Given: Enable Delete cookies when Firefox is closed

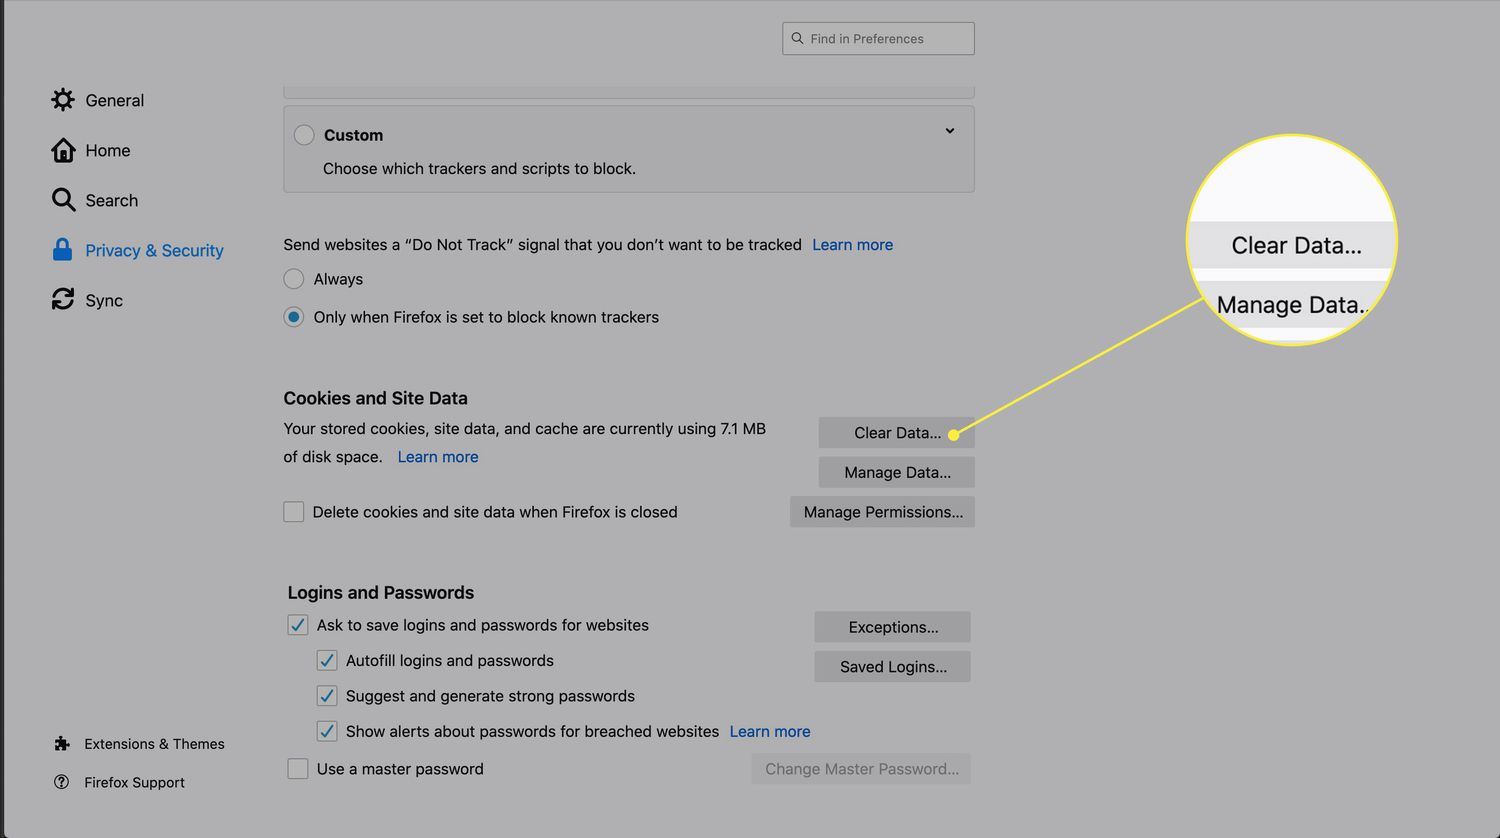Looking at the screenshot, I should pyautogui.click(x=294, y=512).
